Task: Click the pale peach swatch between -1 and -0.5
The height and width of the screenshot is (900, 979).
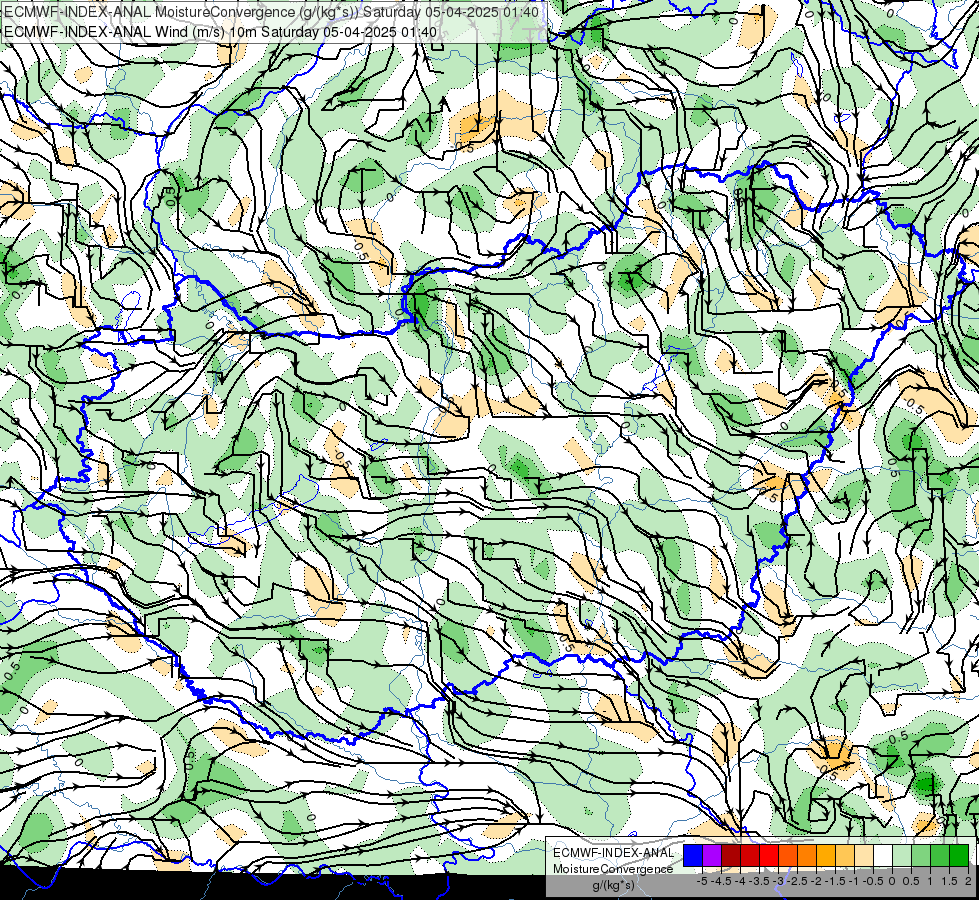Action: (x=863, y=856)
